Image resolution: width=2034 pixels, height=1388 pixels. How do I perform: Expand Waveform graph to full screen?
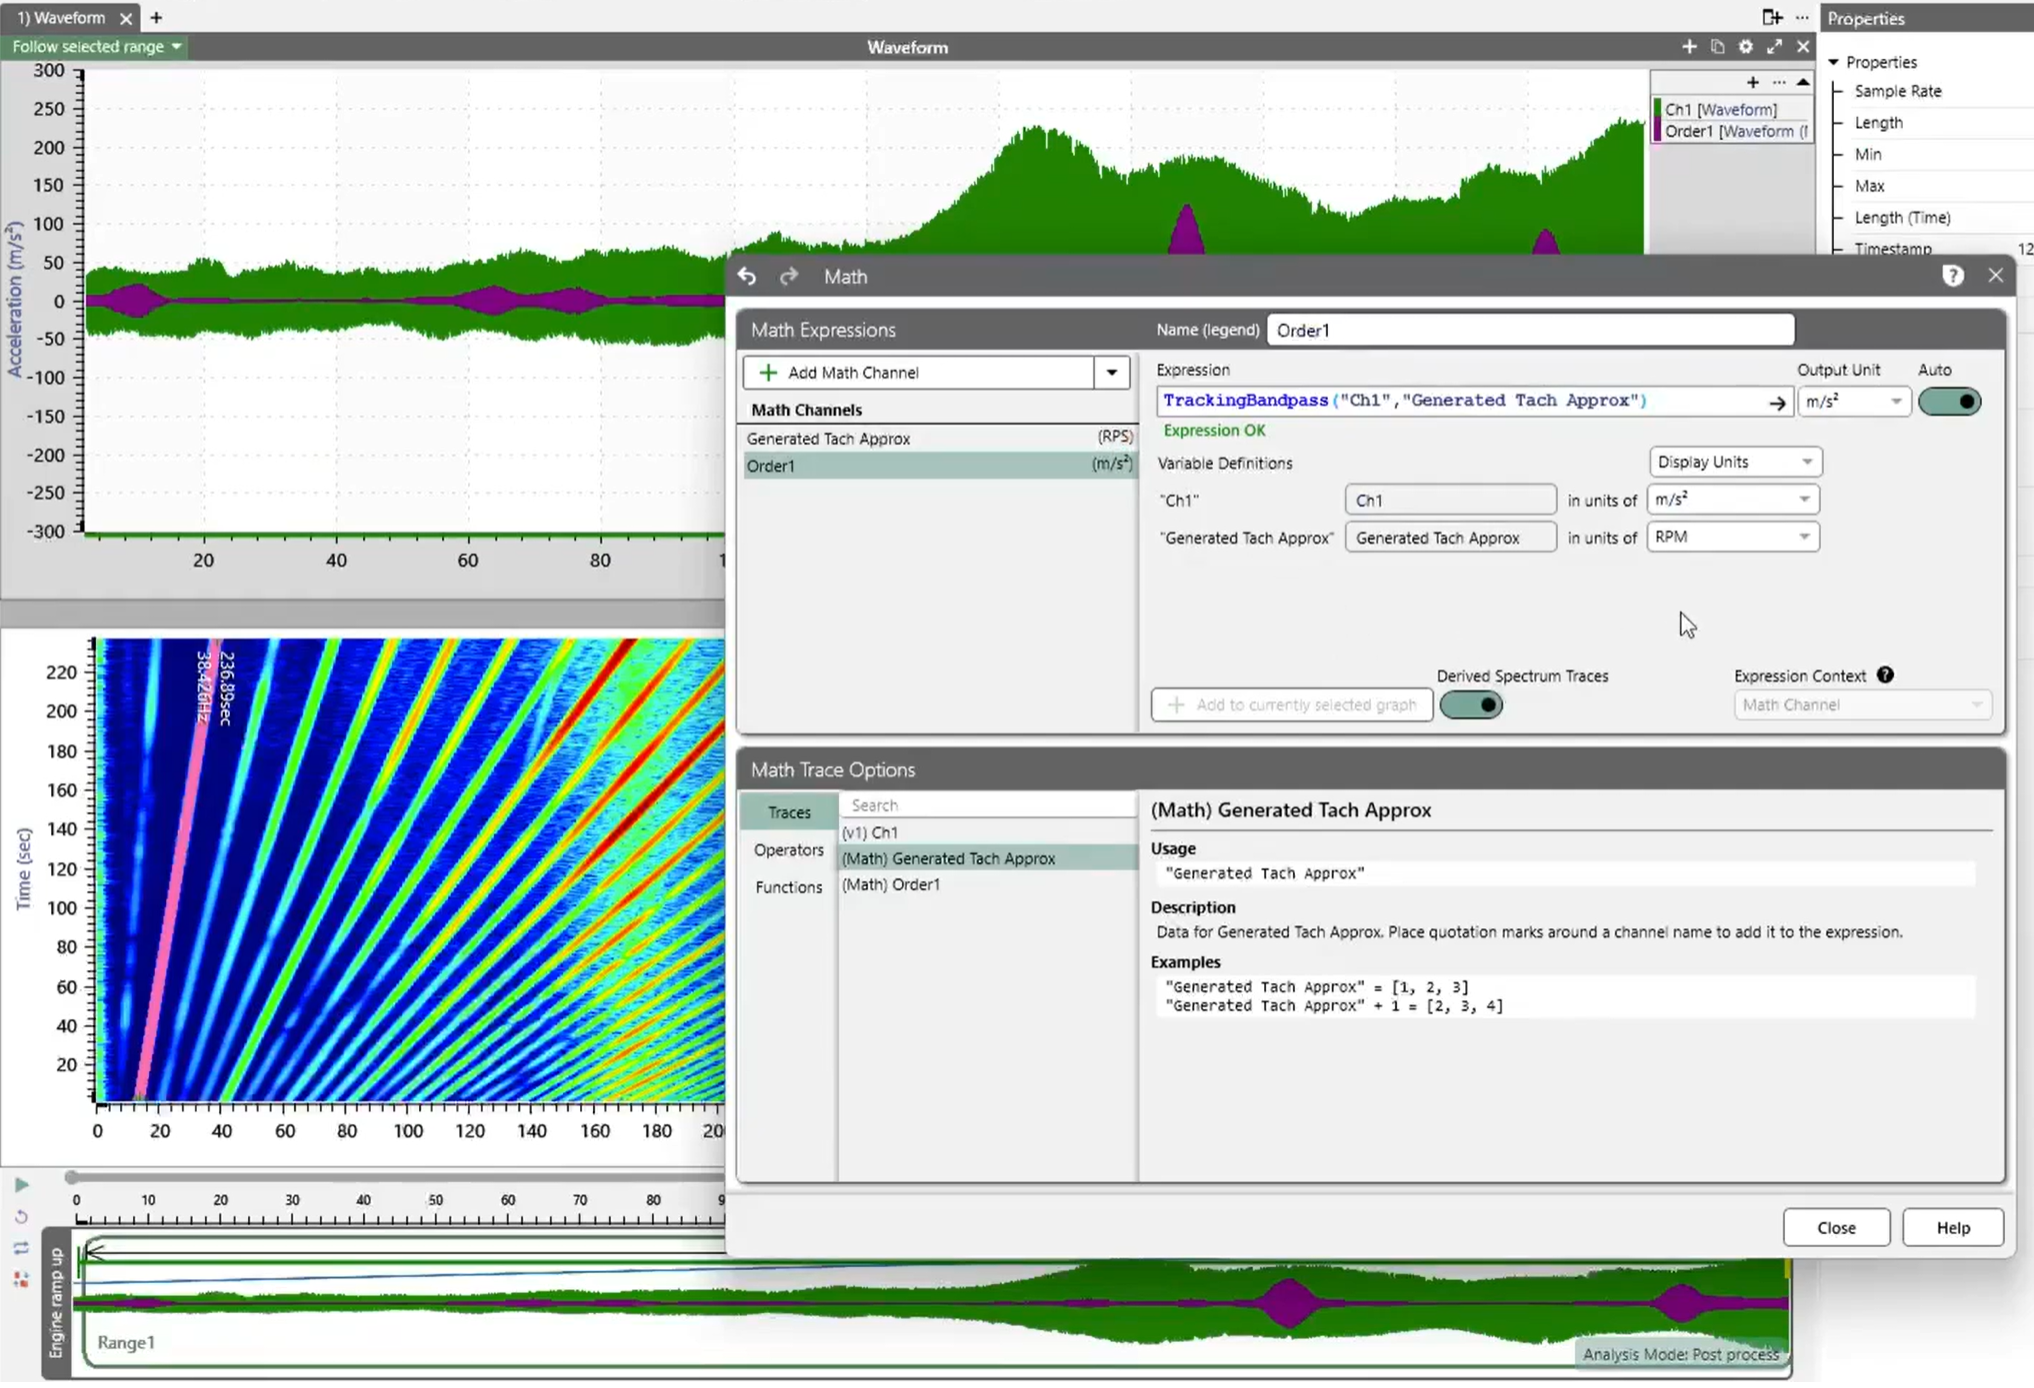1774,47
